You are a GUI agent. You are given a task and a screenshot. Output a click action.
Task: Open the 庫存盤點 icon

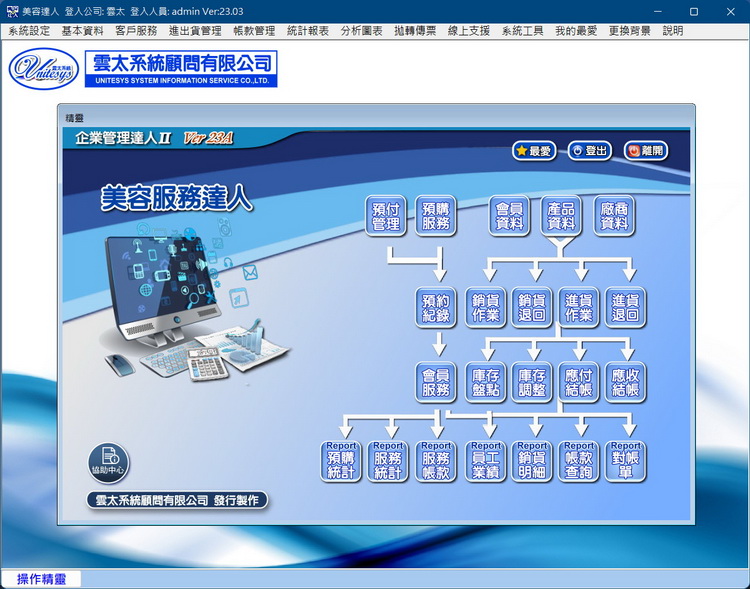click(x=485, y=382)
